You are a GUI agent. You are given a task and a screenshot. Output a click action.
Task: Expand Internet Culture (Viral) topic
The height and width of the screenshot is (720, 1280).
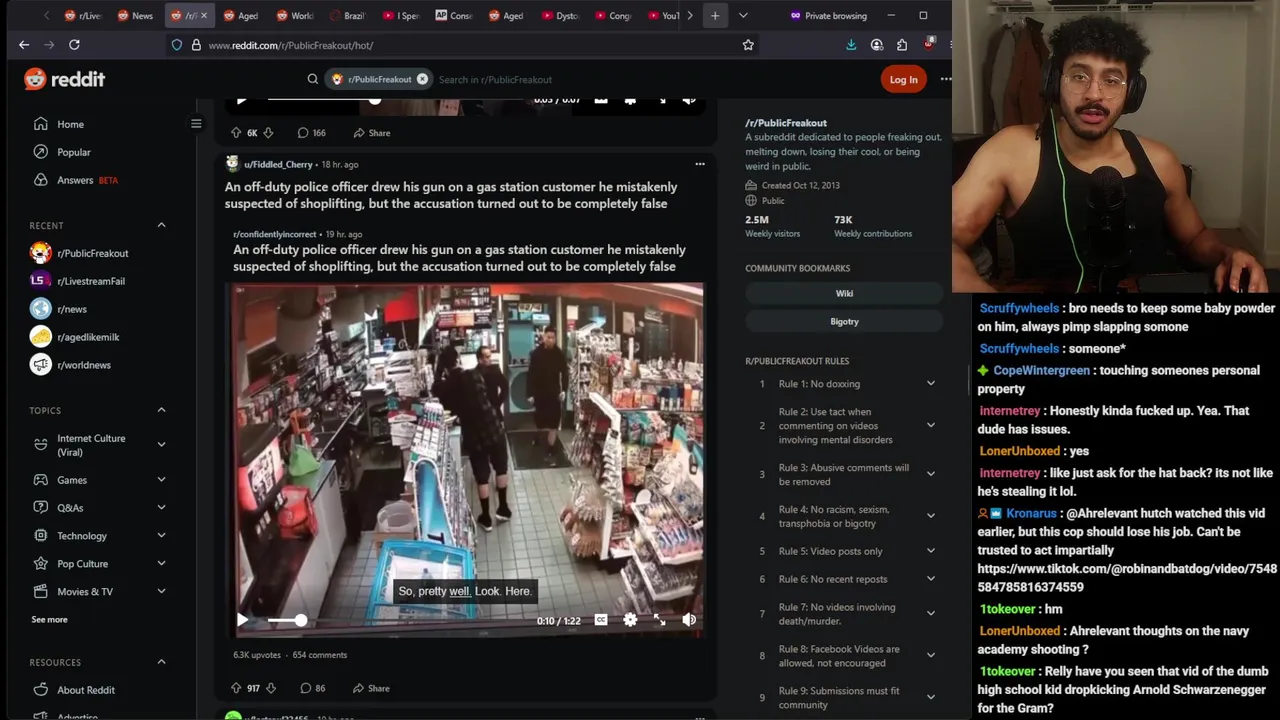coord(161,445)
